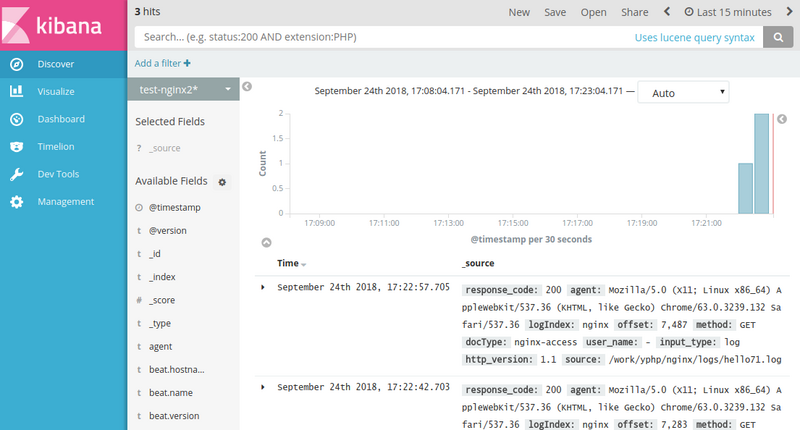Click New in the top menu
The width and height of the screenshot is (800, 430).
click(519, 12)
